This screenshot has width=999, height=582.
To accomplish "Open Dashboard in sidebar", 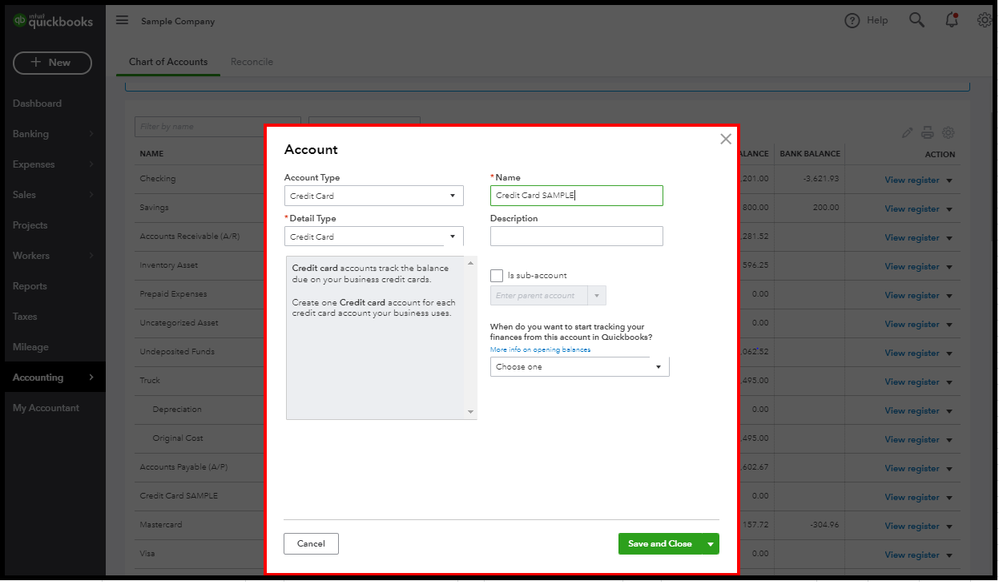I will tap(37, 103).
